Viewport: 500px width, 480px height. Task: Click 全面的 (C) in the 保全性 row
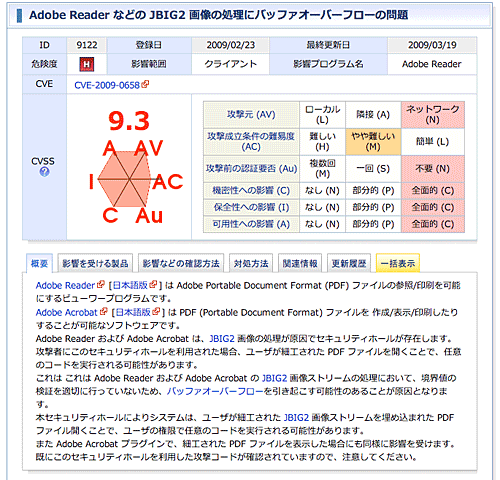(x=433, y=207)
